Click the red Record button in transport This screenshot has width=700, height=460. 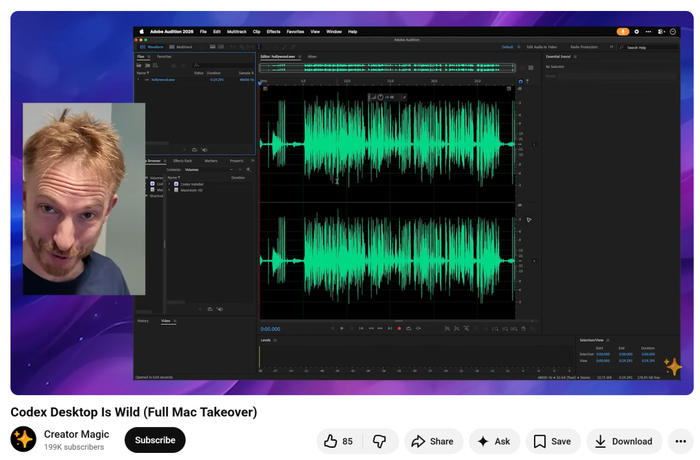point(399,328)
